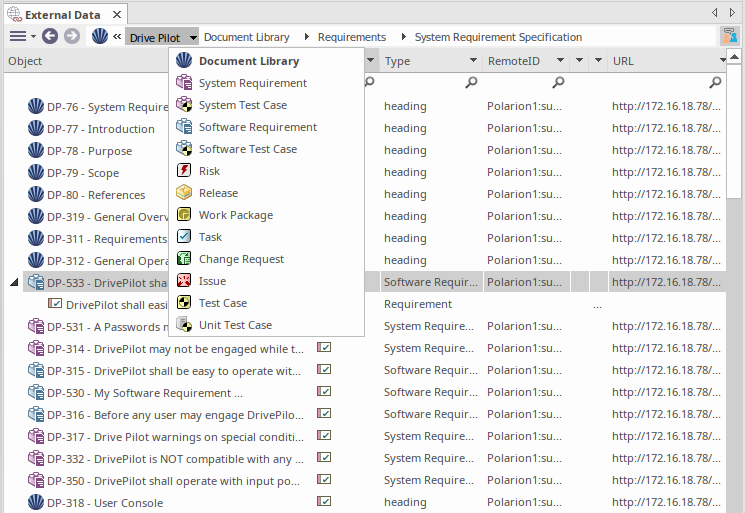The height and width of the screenshot is (513, 745).
Task: Select Software Requirement menu entry
Action: (266, 127)
